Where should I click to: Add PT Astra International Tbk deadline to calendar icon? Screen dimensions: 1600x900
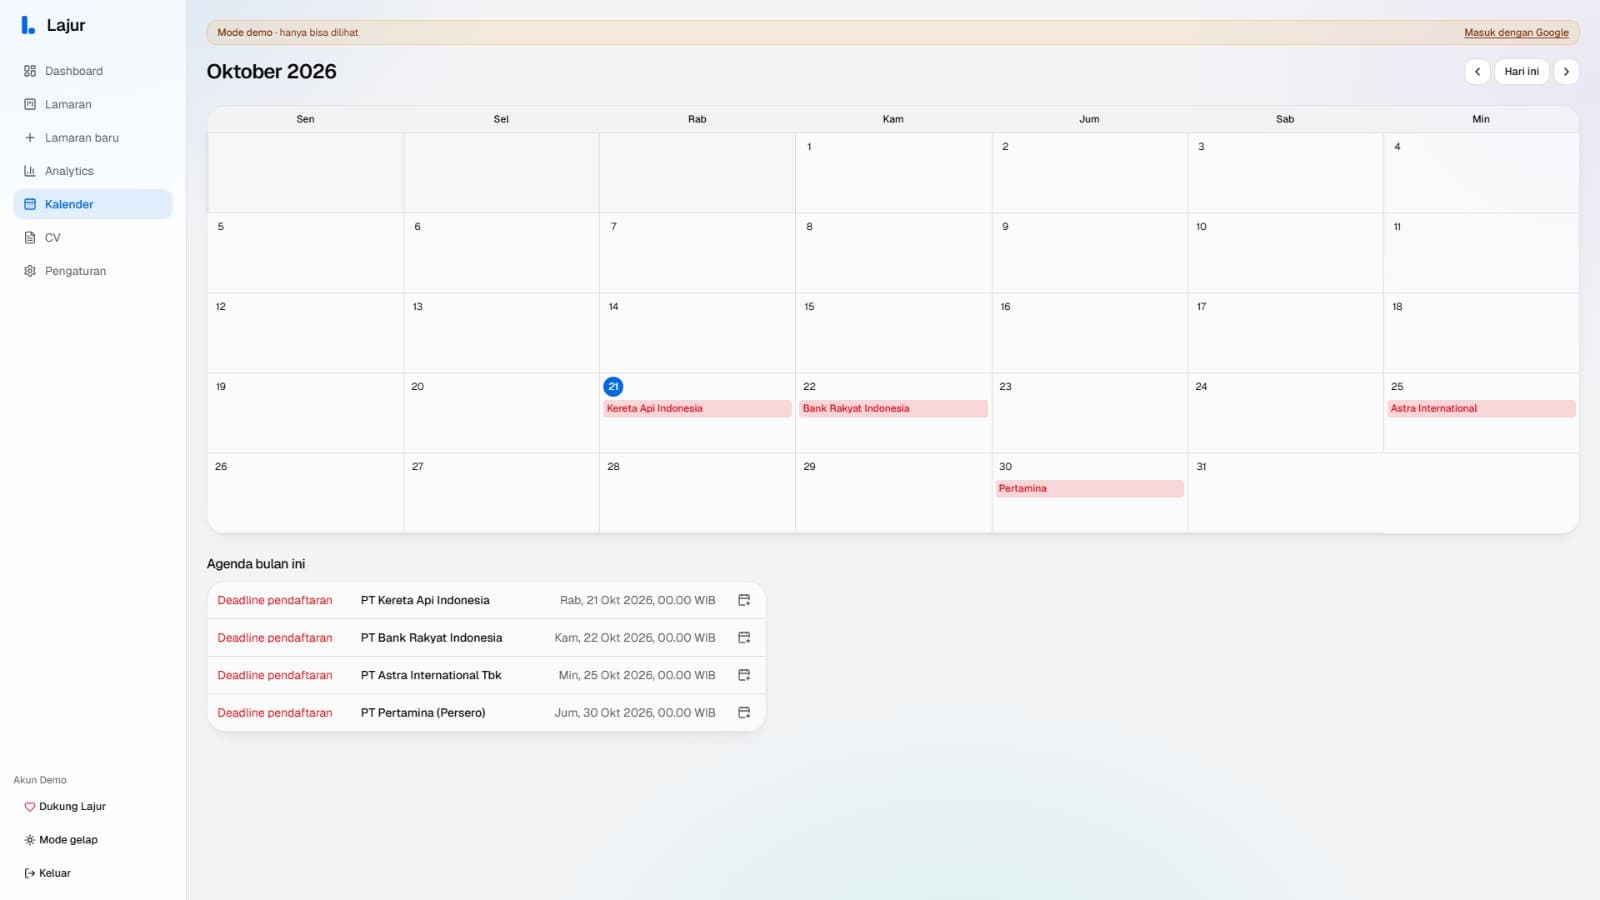(744, 675)
